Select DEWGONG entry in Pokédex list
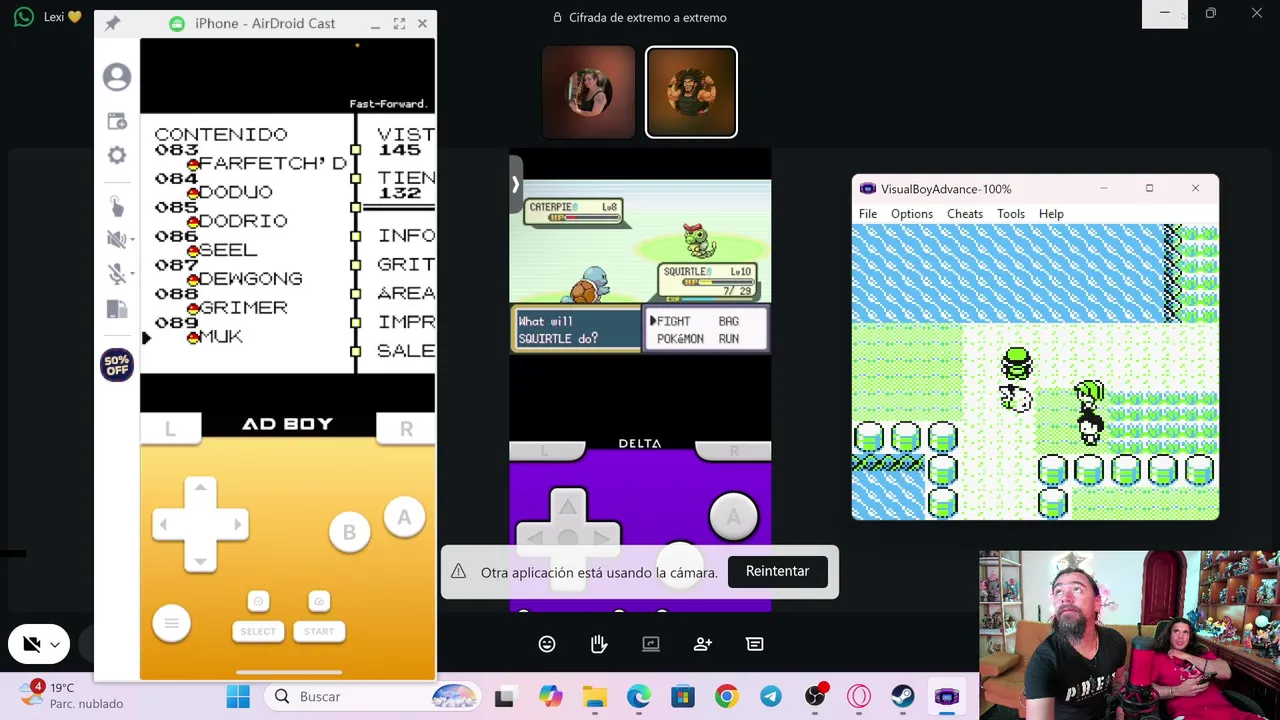This screenshot has height=720, width=1280. [251, 278]
